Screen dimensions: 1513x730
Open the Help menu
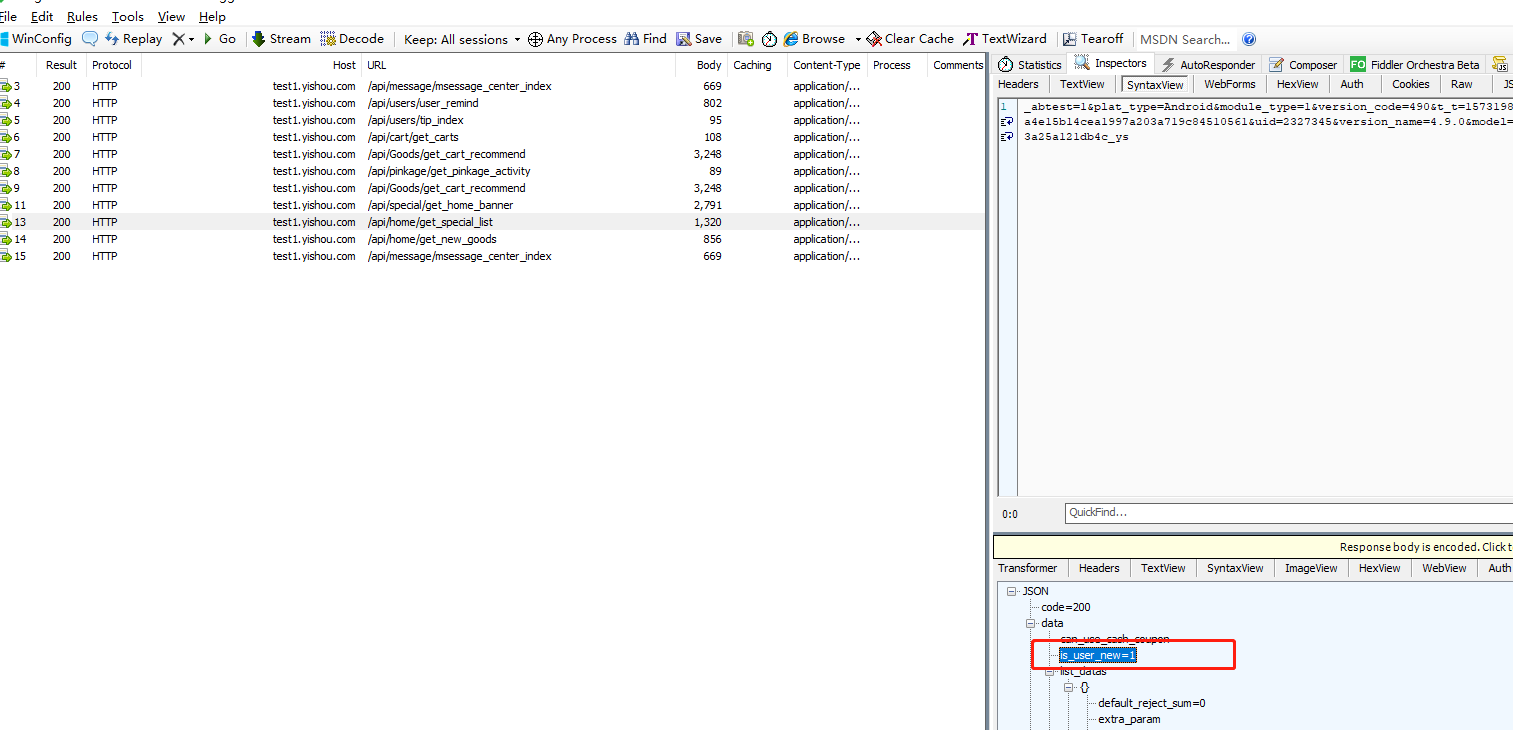point(212,17)
